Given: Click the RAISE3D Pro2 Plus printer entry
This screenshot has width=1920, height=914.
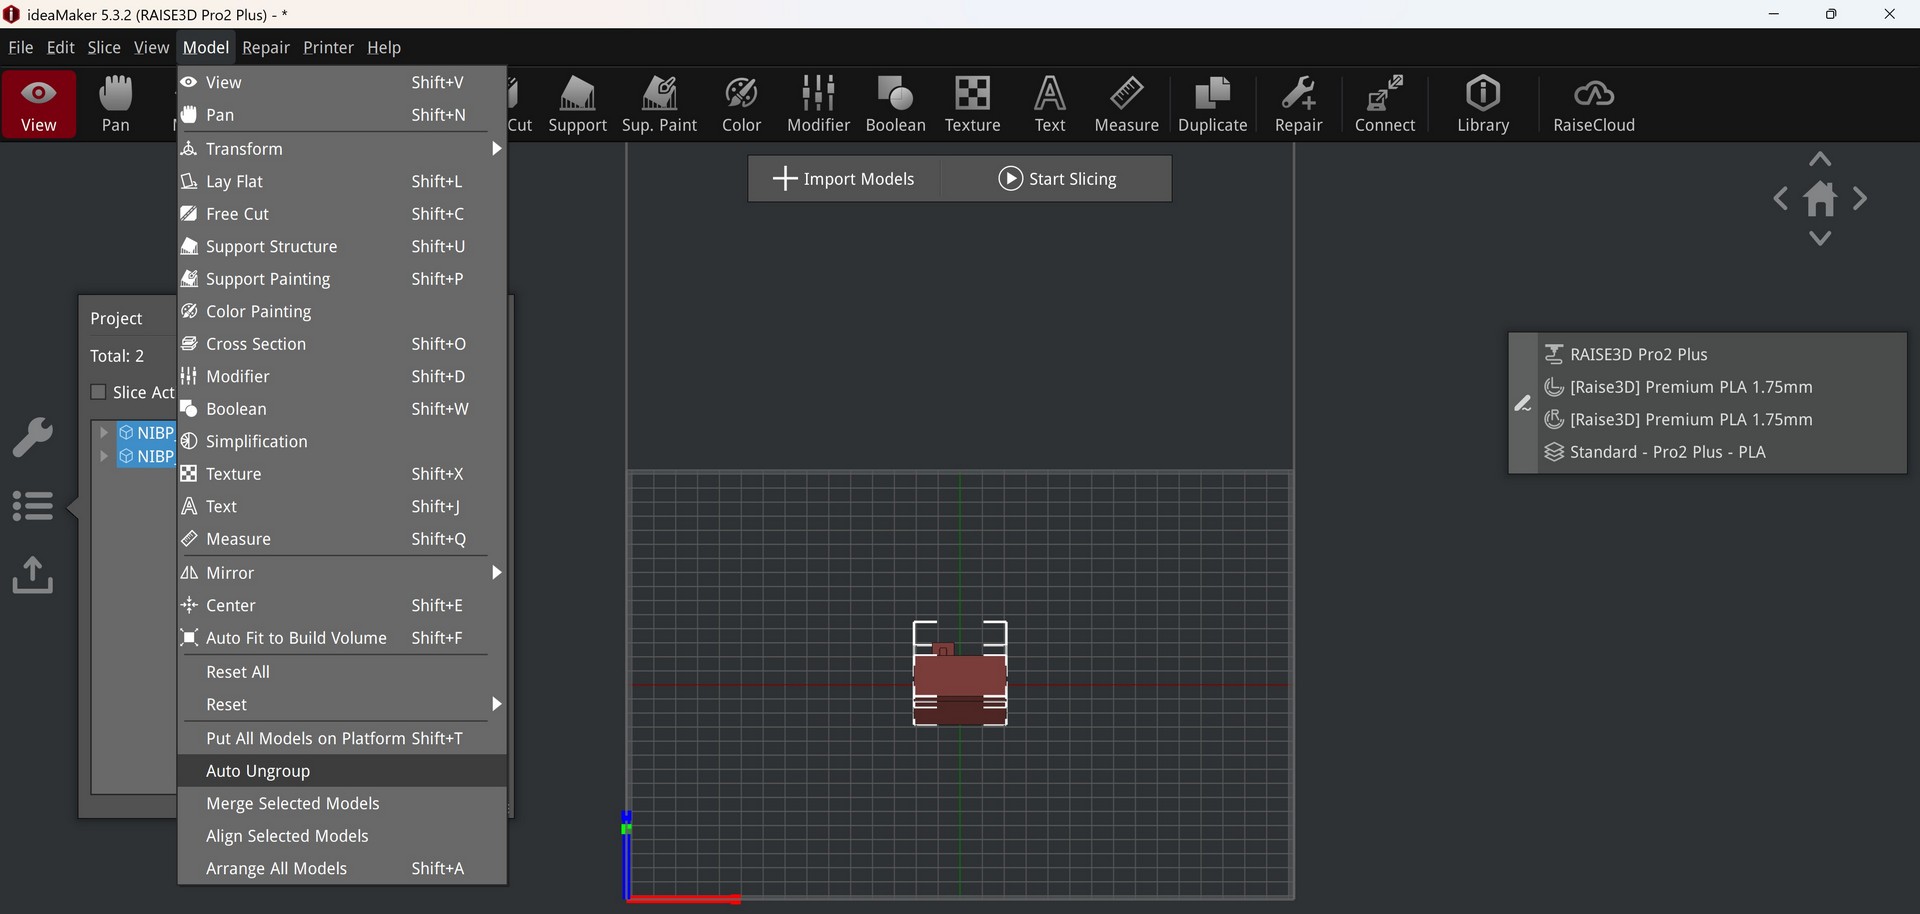Looking at the screenshot, I should [1638, 354].
